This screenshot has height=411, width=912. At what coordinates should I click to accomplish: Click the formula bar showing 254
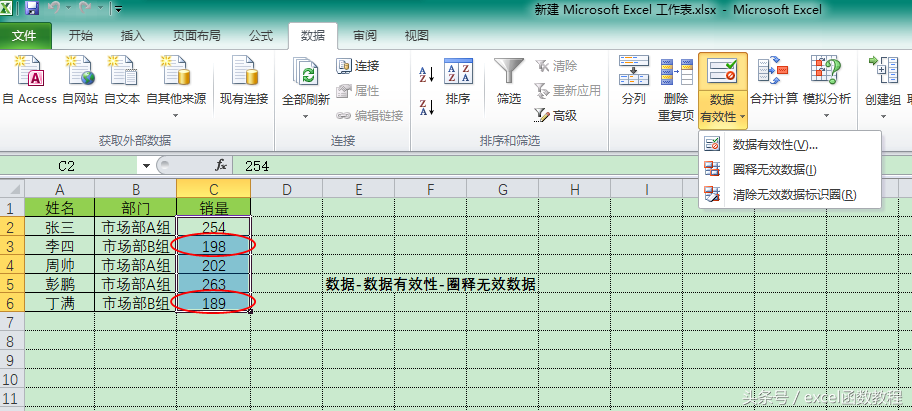570,166
